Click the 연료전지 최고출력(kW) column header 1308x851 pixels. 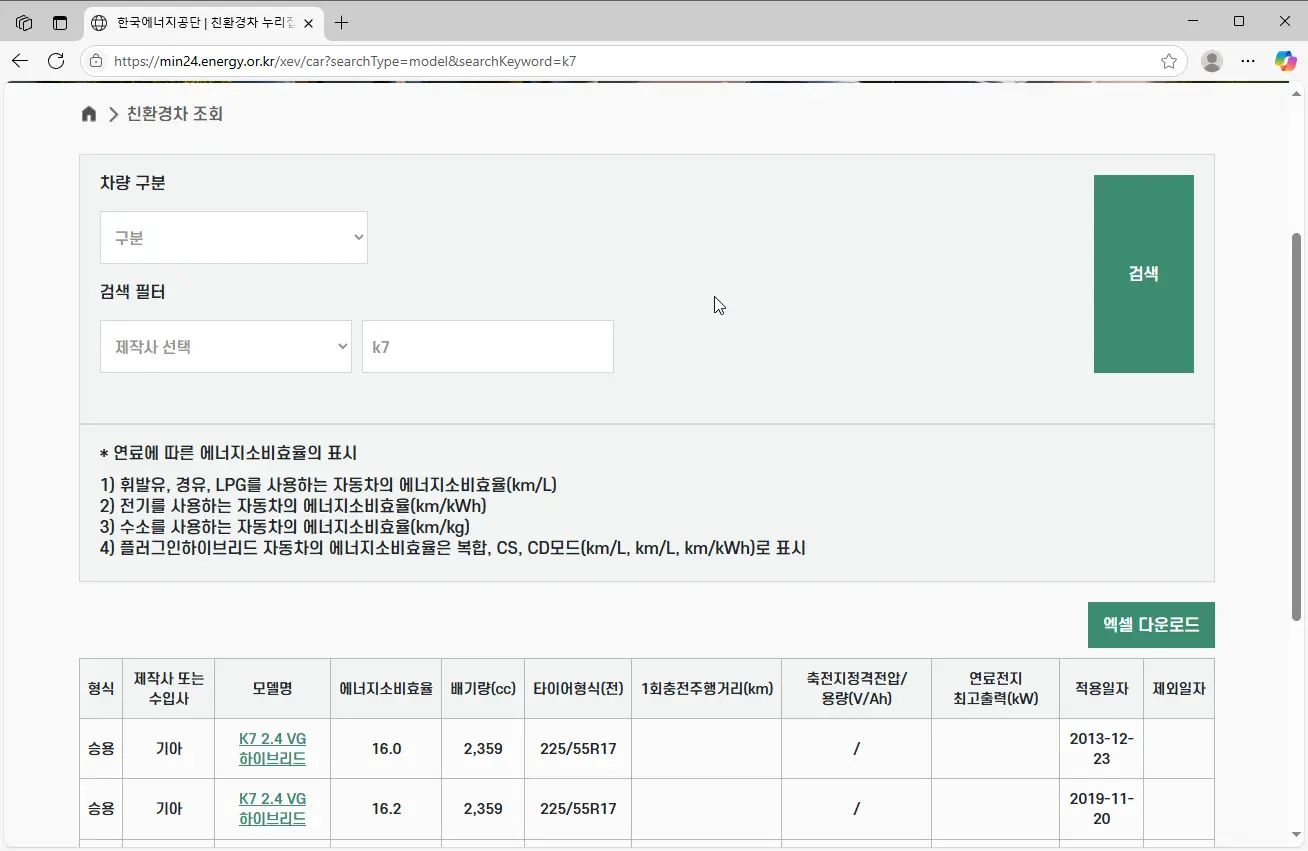996,689
